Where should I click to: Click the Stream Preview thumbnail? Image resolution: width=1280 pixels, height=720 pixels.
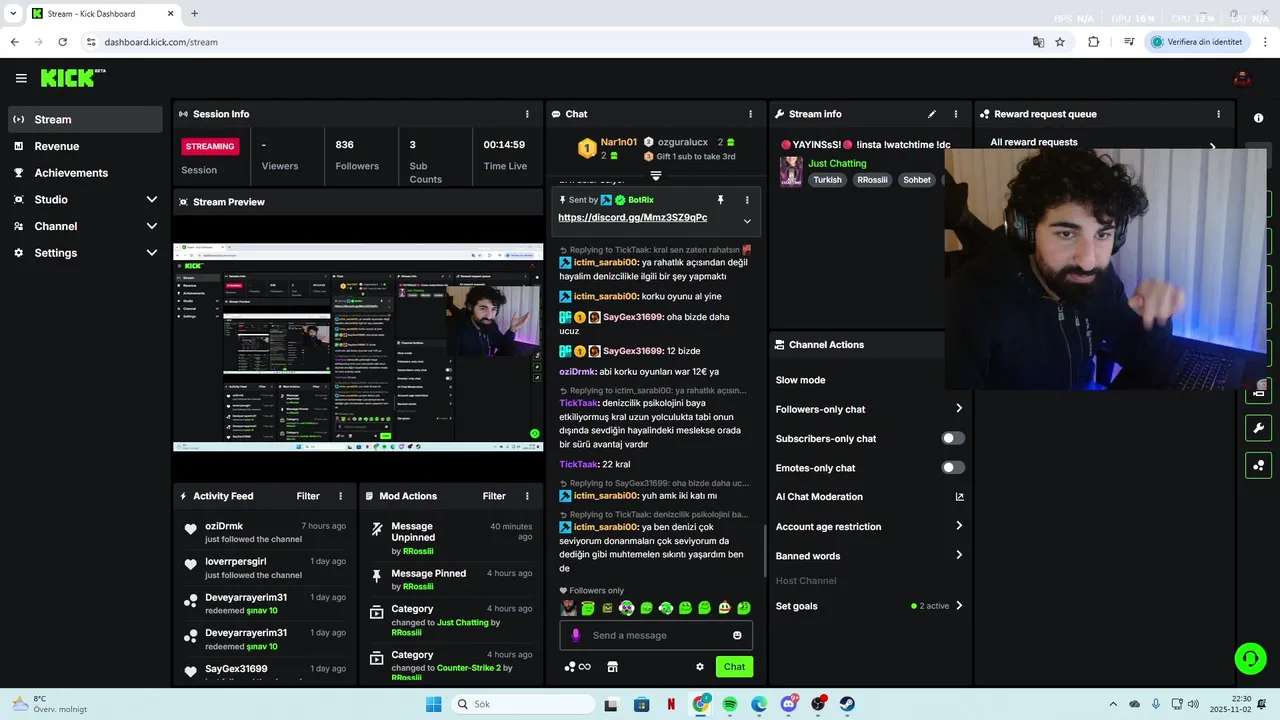[358, 347]
